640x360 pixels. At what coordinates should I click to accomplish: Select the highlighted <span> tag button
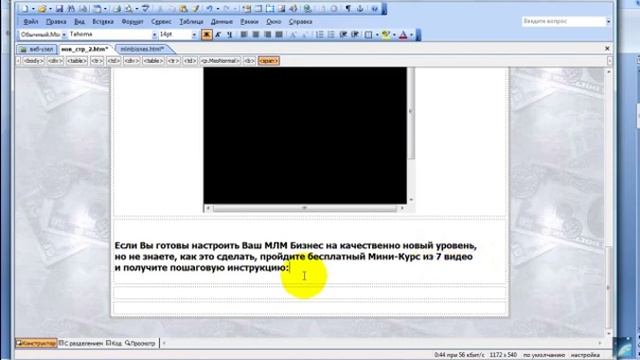pyautogui.click(x=269, y=61)
